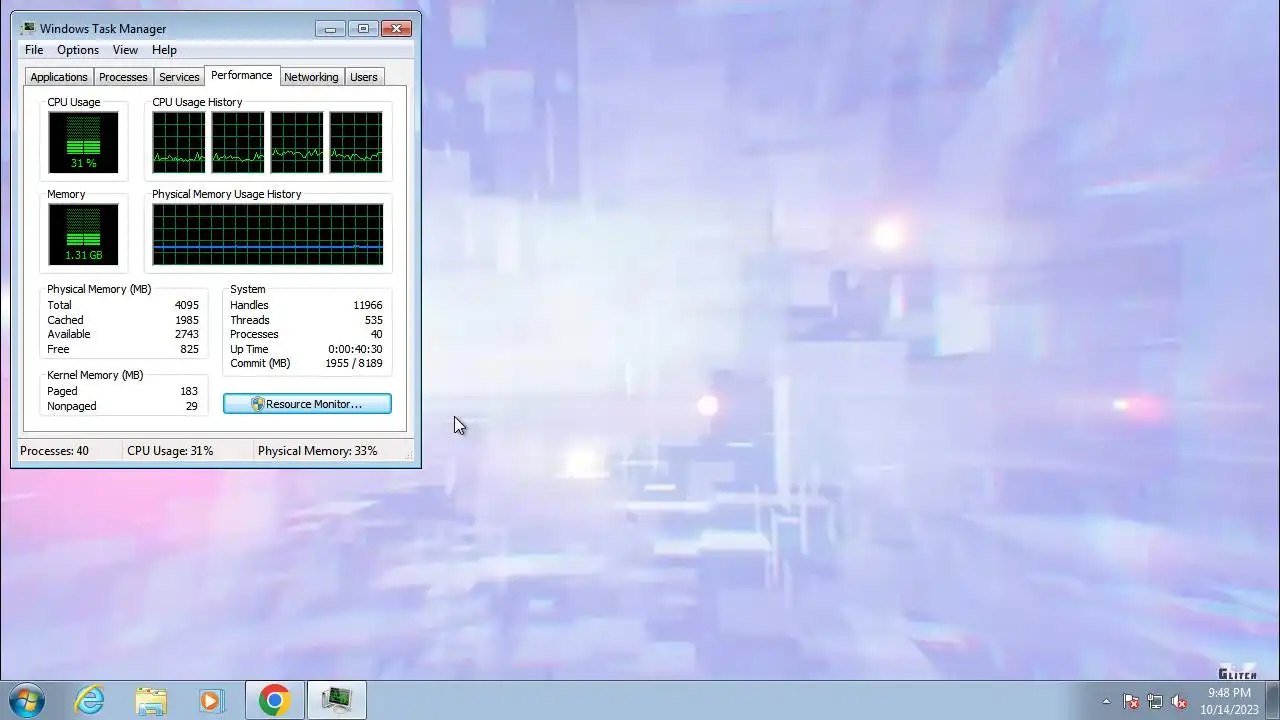Switch to the Services tab
The height and width of the screenshot is (720, 1280).
click(179, 77)
